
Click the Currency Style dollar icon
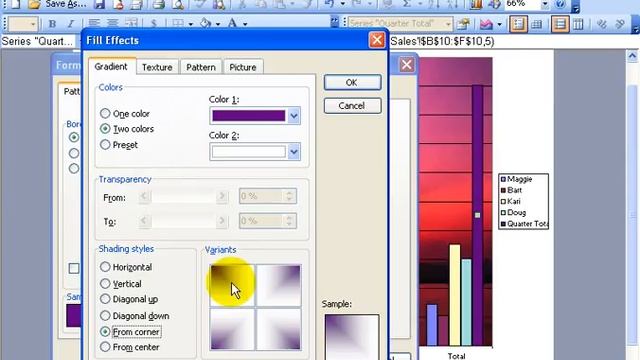(153, 24)
